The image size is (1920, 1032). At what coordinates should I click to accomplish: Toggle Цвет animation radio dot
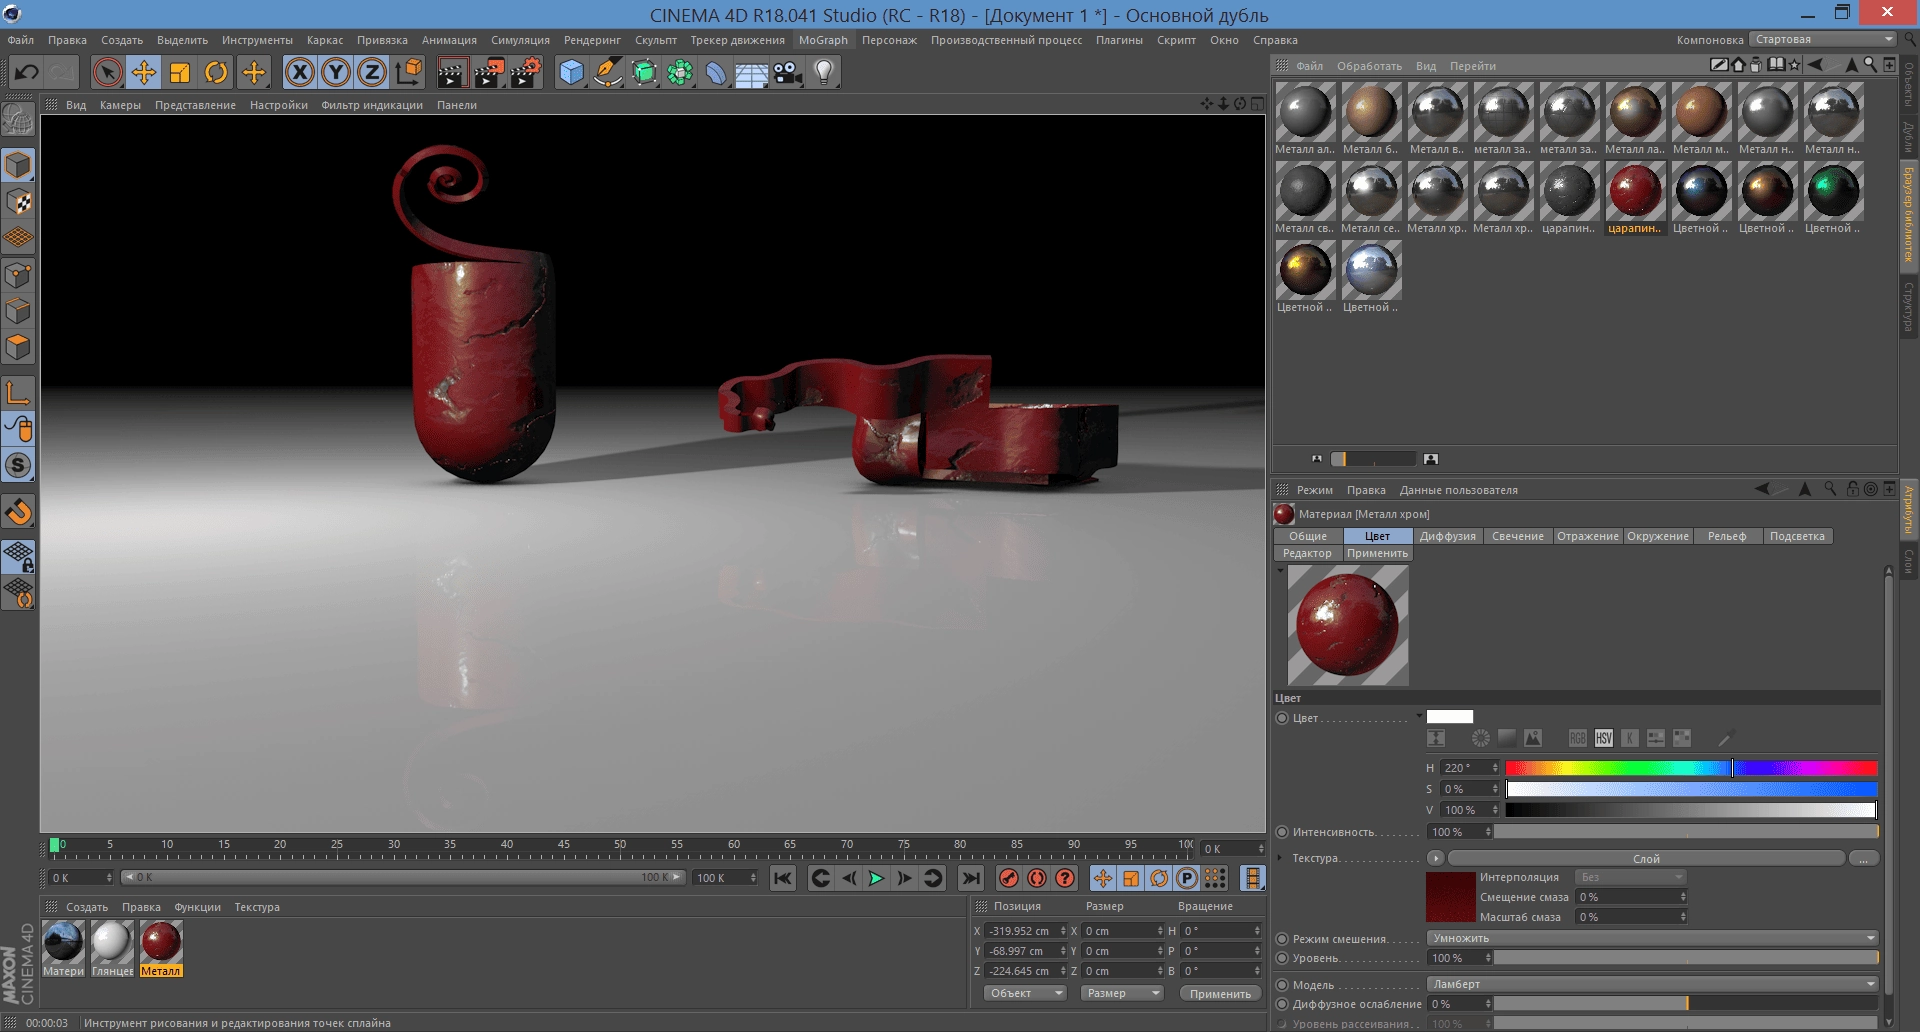tap(1282, 718)
